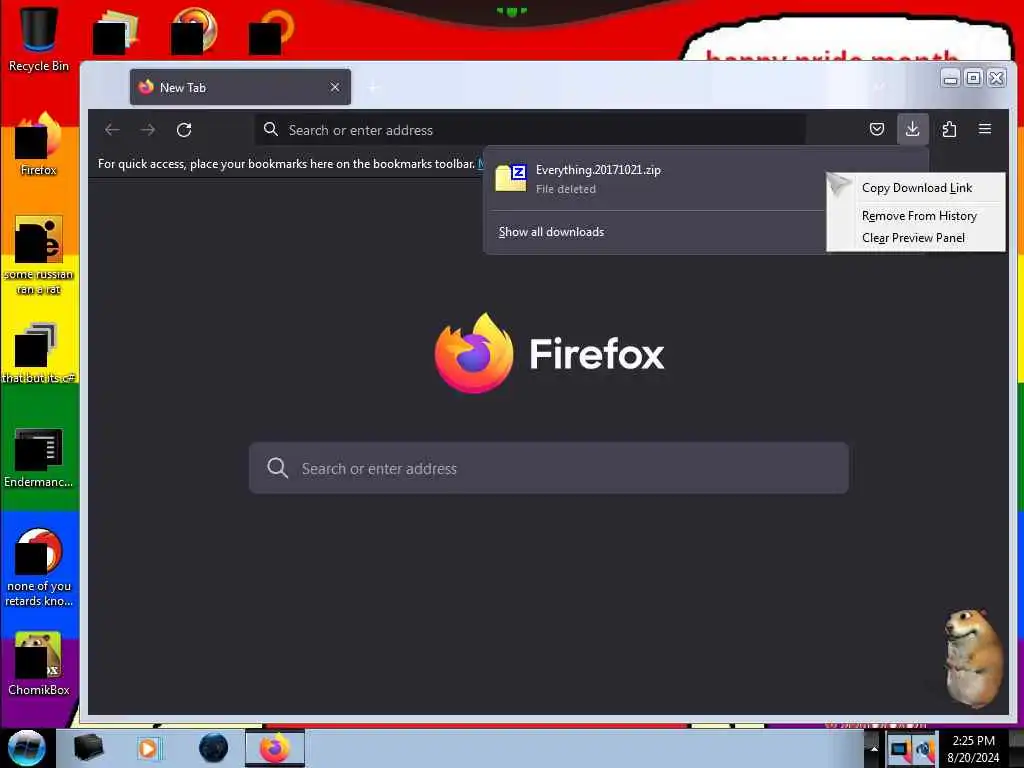
Task: Switch to the New Tab tab
Action: pyautogui.click(x=240, y=87)
